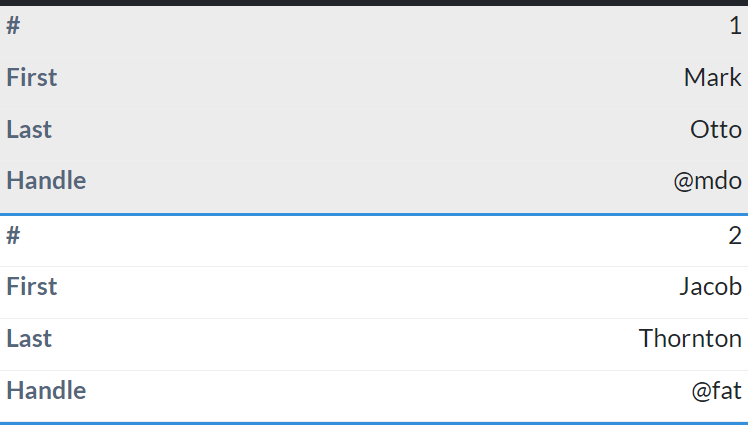Screen dimensions: 748x434
Task: Select the value 2 in the second record
Action: point(735,236)
